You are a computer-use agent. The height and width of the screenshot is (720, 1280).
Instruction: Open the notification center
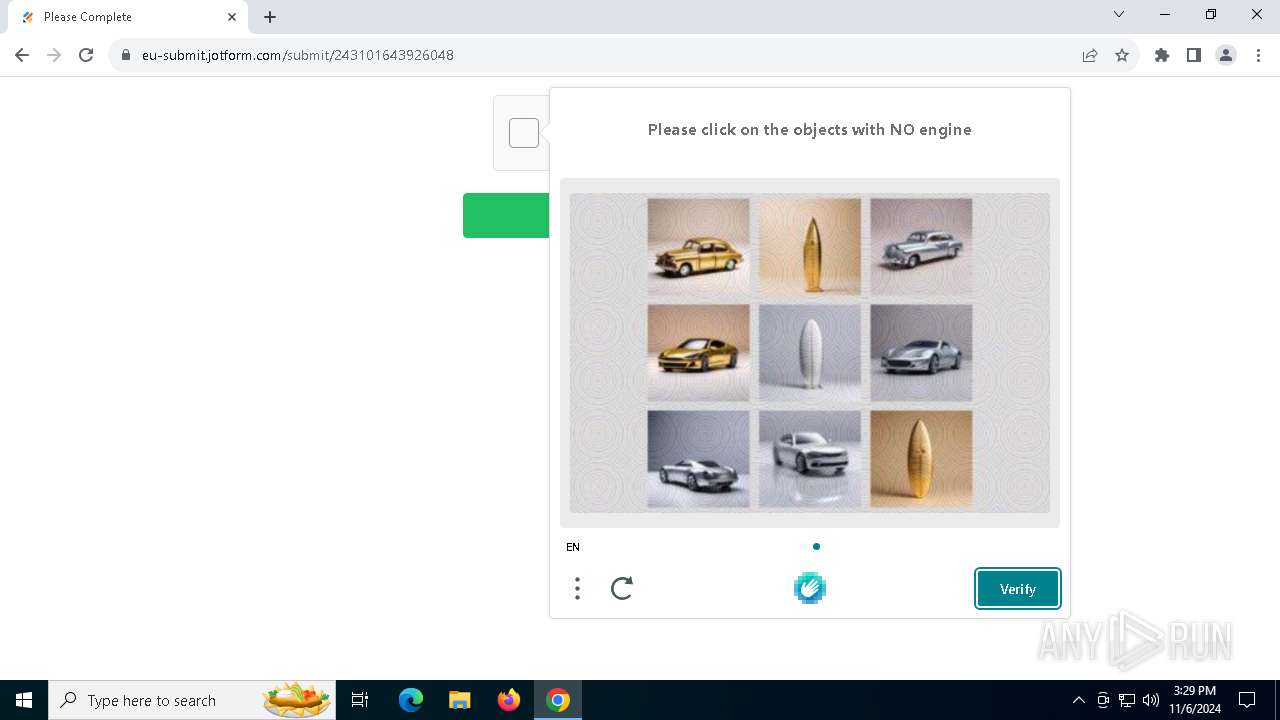1247,700
